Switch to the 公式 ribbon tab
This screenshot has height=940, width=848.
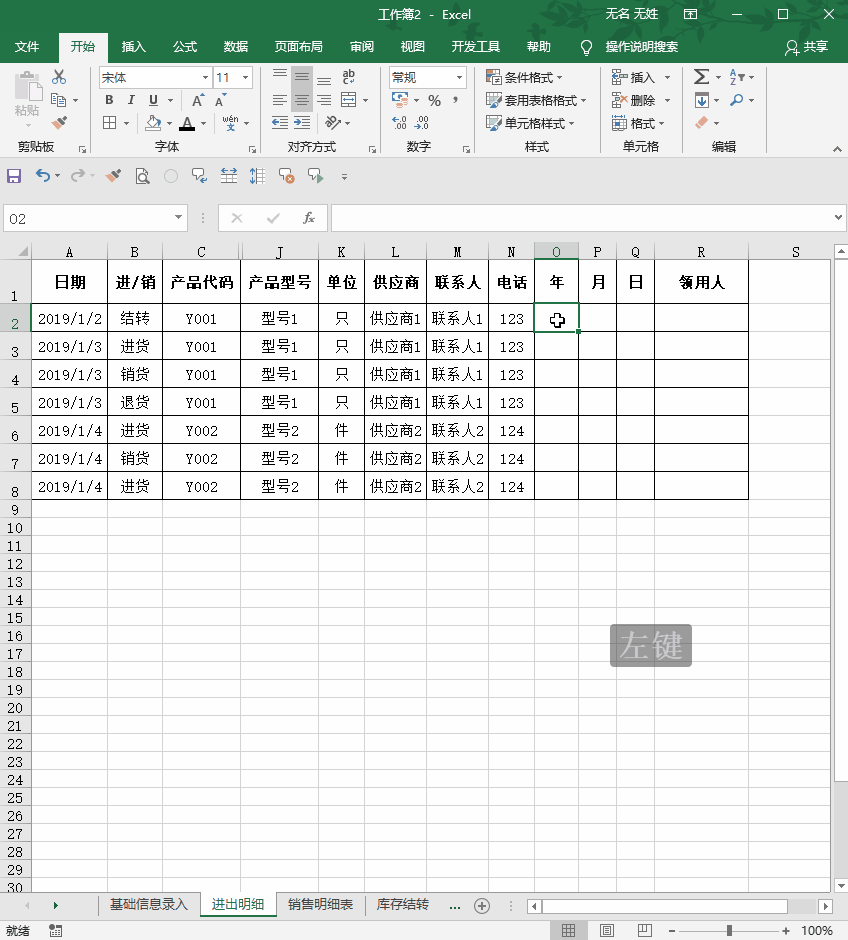[185, 47]
